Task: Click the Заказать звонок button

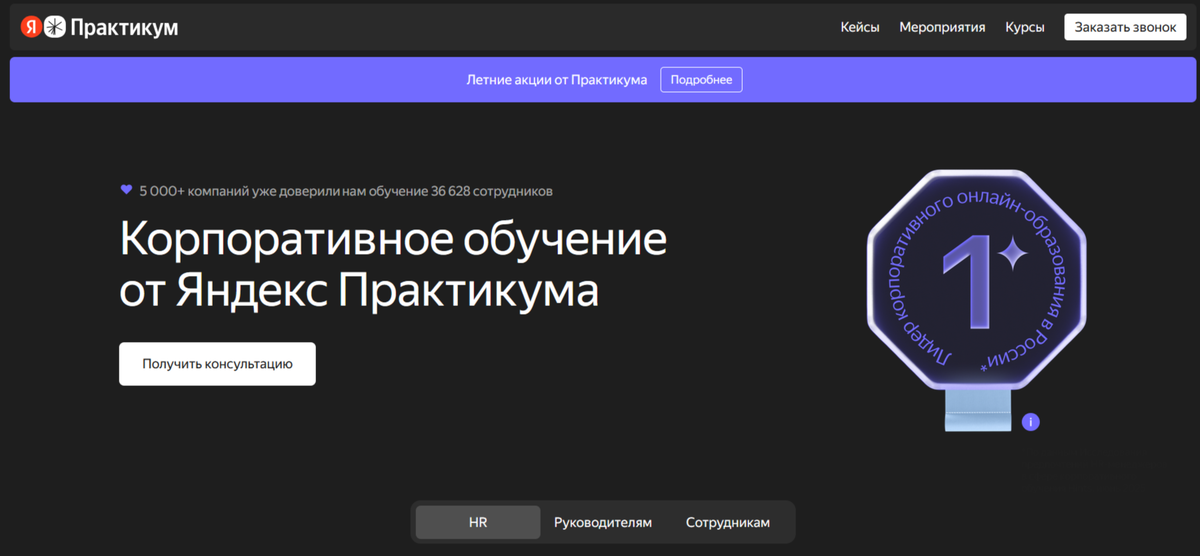Action: click(x=1125, y=27)
